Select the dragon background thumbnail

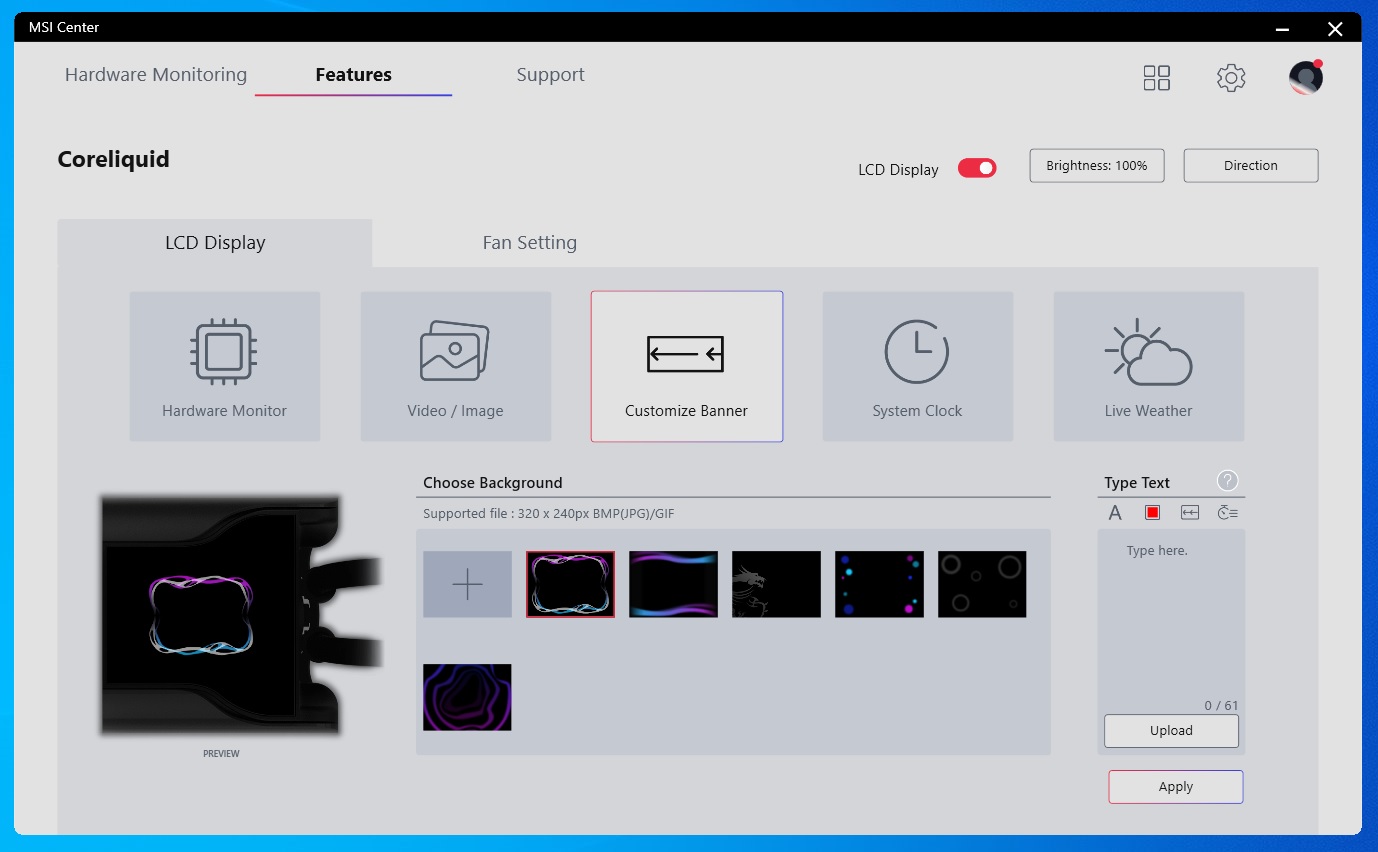(x=776, y=584)
